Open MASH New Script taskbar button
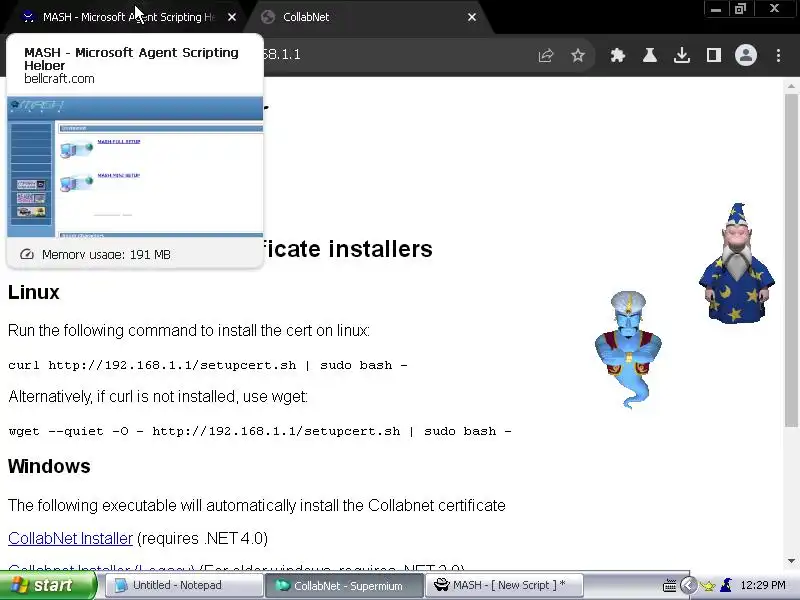The height and width of the screenshot is (600, 800). click(x=504, y=585)
